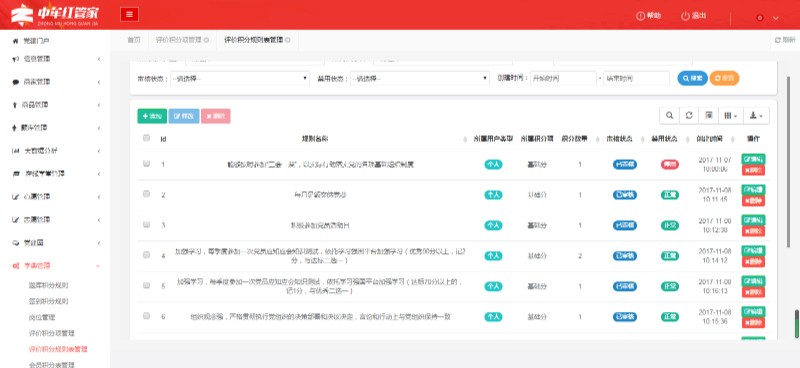Click the 个人 badge in row 2

tap(493, 194)
